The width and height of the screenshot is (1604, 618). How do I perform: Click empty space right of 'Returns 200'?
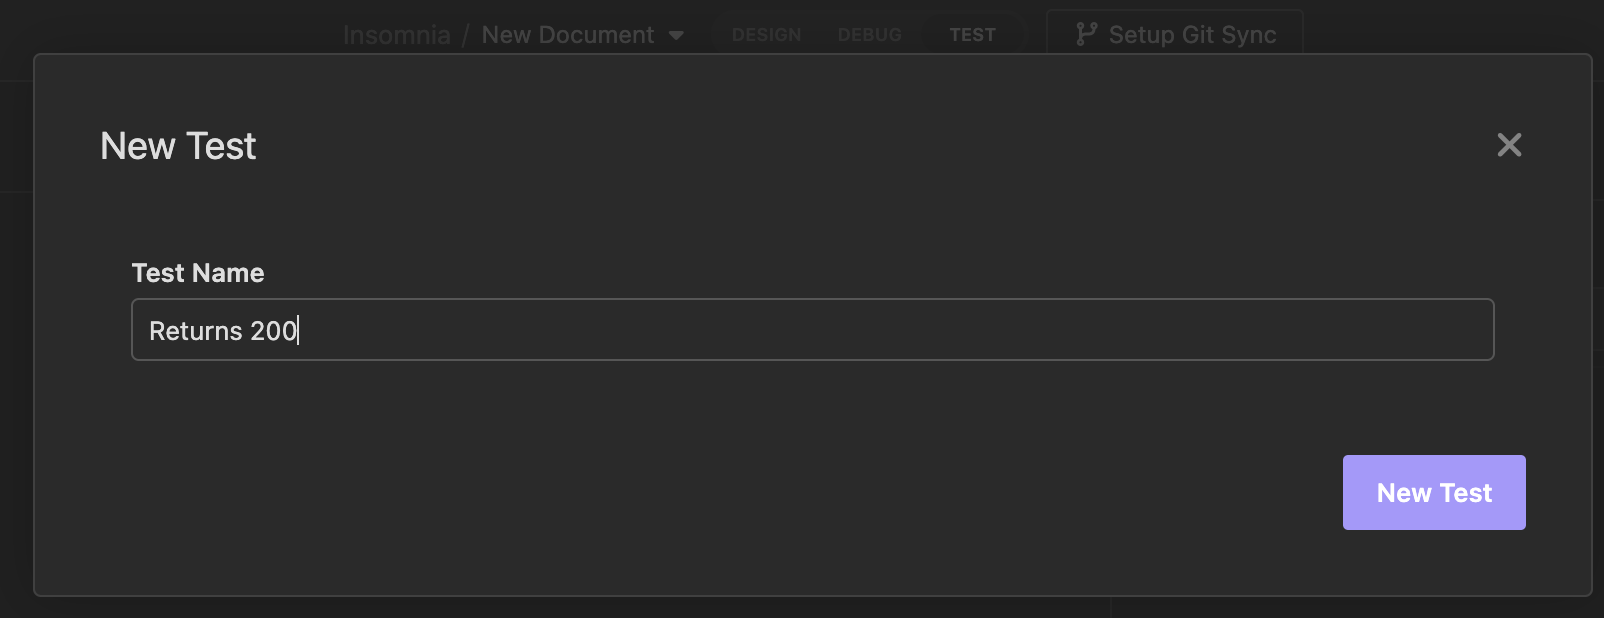pyautogui.click(x=900, y=330)
